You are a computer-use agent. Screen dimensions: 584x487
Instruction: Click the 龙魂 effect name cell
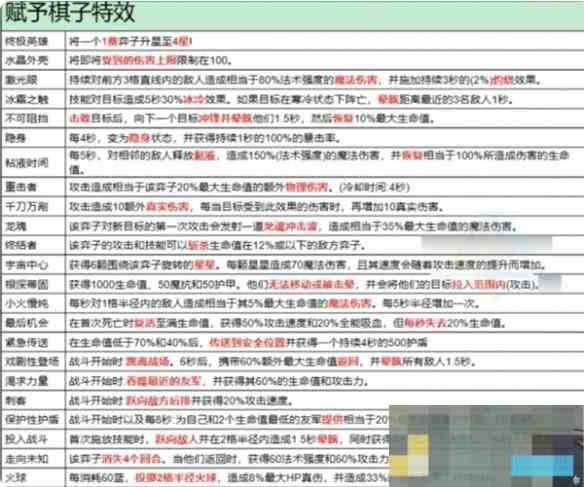(34, 226)
